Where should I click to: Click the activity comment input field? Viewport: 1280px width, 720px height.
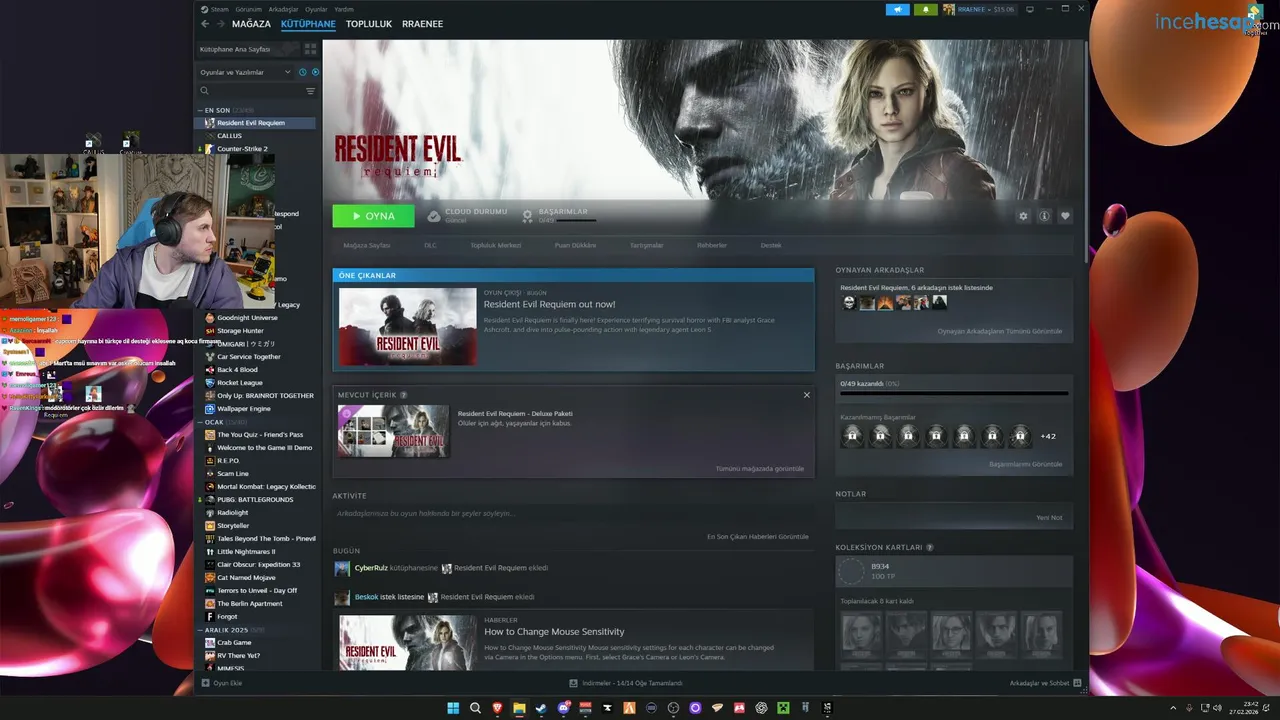[573, 513]
